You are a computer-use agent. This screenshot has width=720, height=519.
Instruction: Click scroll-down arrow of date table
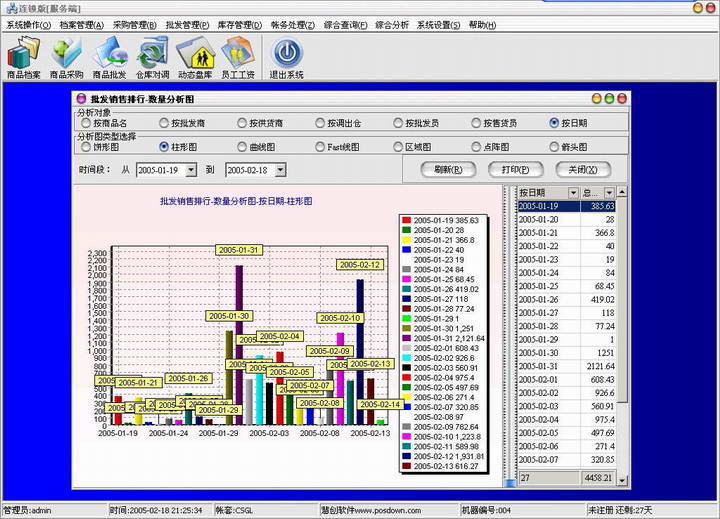pos(622,480)
